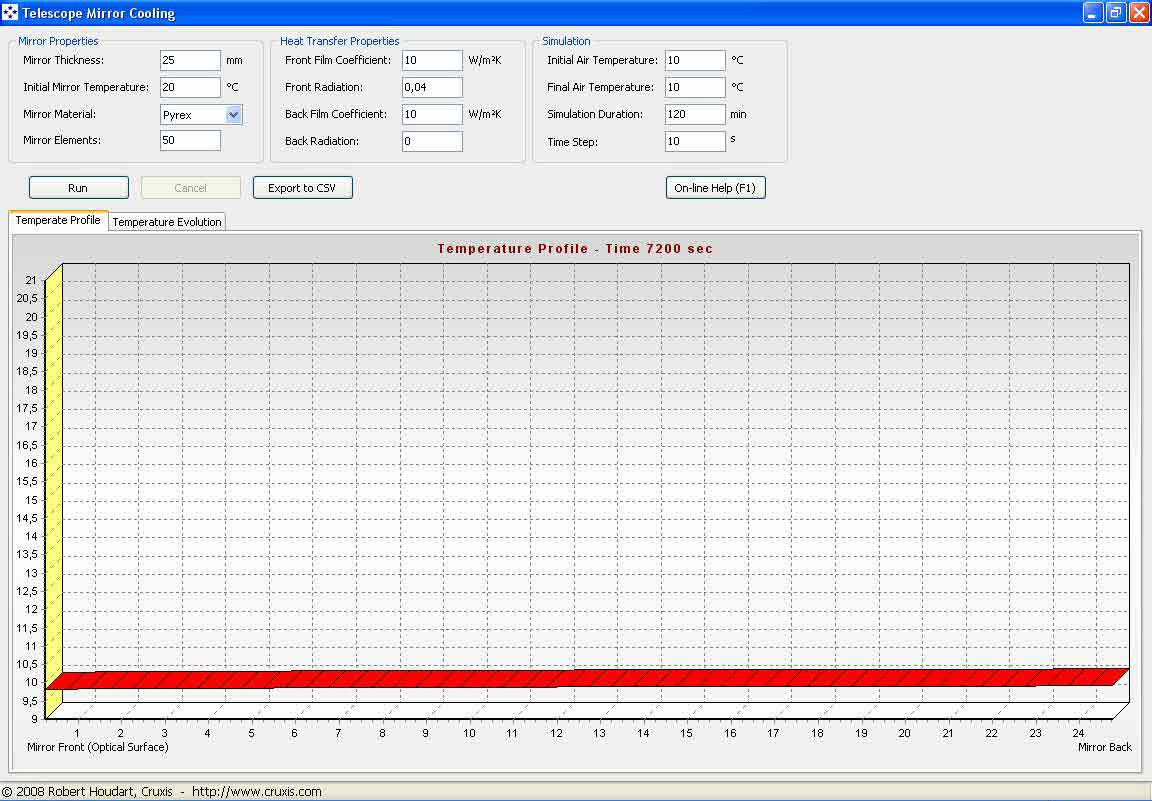Export results with Export to CSV
1152x801 pixels.
pyautogui.click(x=302, y=188)
